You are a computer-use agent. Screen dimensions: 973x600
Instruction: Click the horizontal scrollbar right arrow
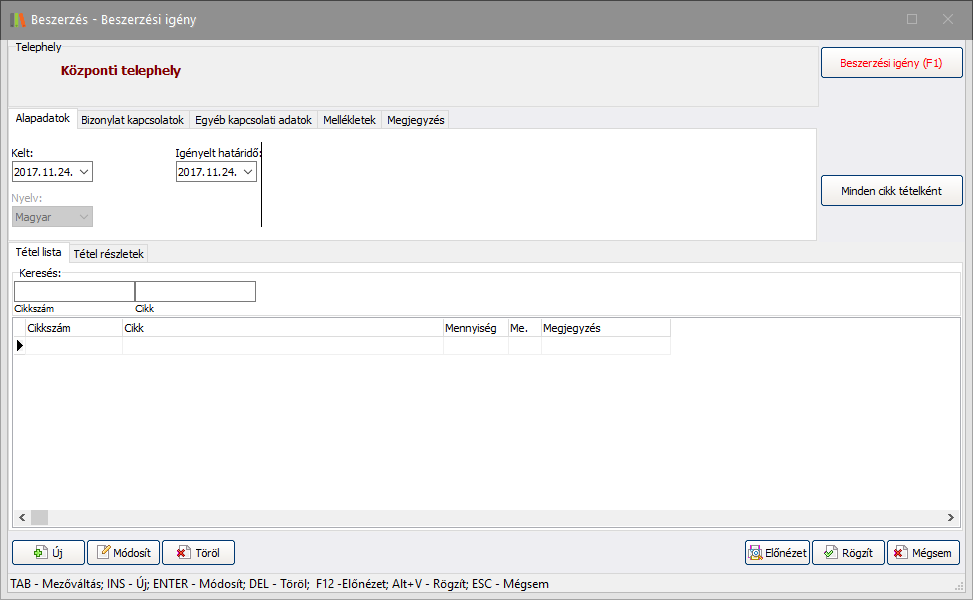click(x=951, y=517)
